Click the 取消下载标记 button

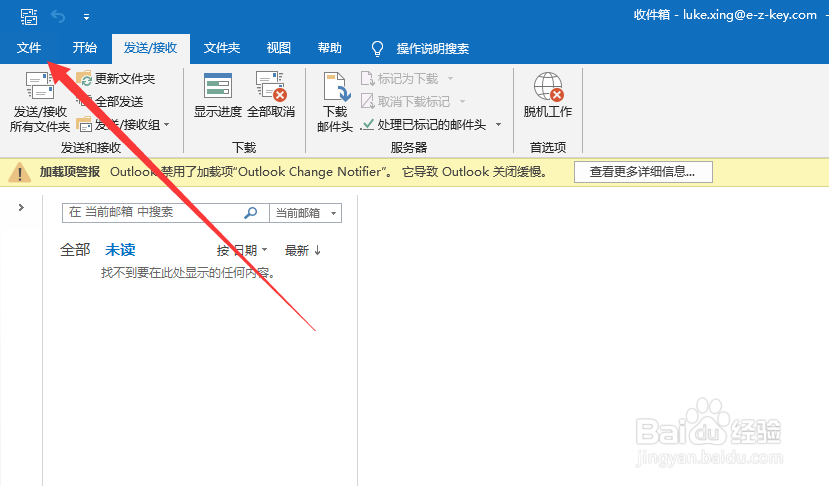coord(406,102)
